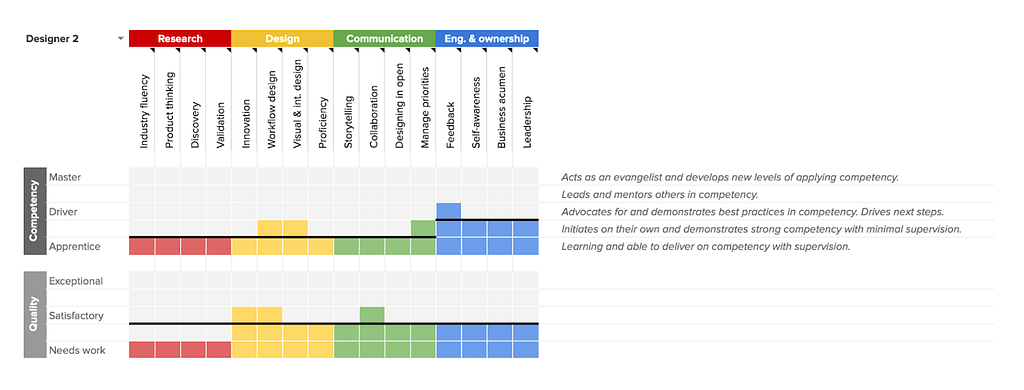Click the blue Feedback cell in Driver row

[x=449, y=211]
